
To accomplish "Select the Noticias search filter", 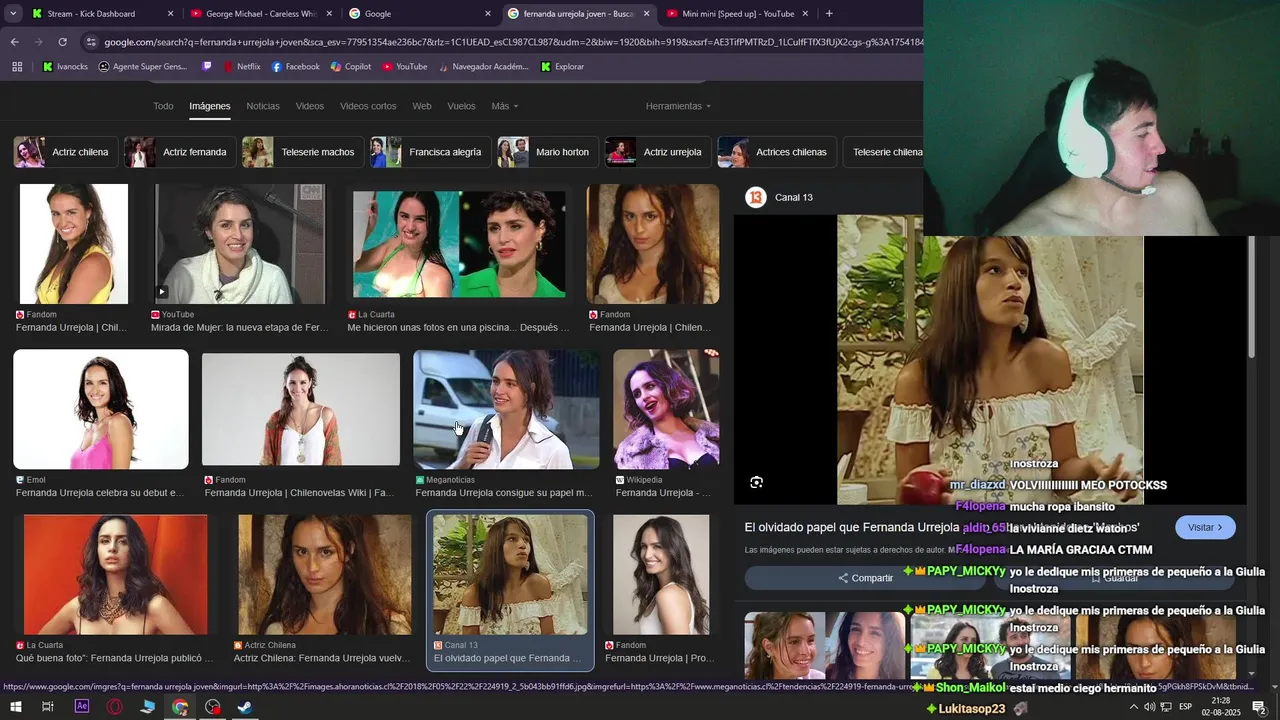I will click(263, 106).
